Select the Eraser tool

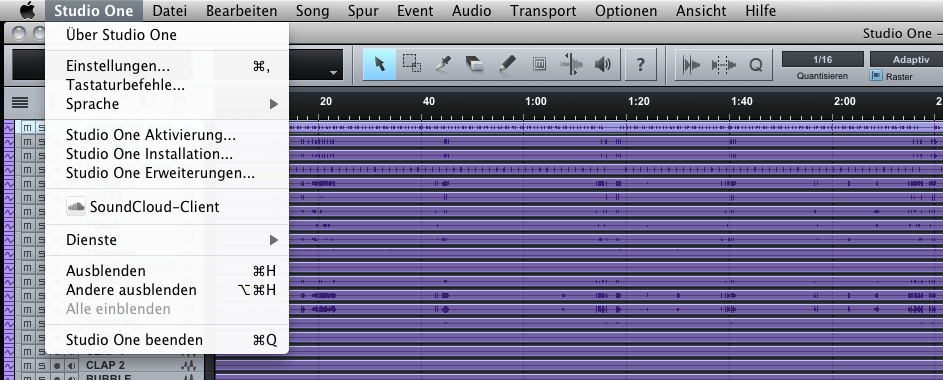pos(475,64)
